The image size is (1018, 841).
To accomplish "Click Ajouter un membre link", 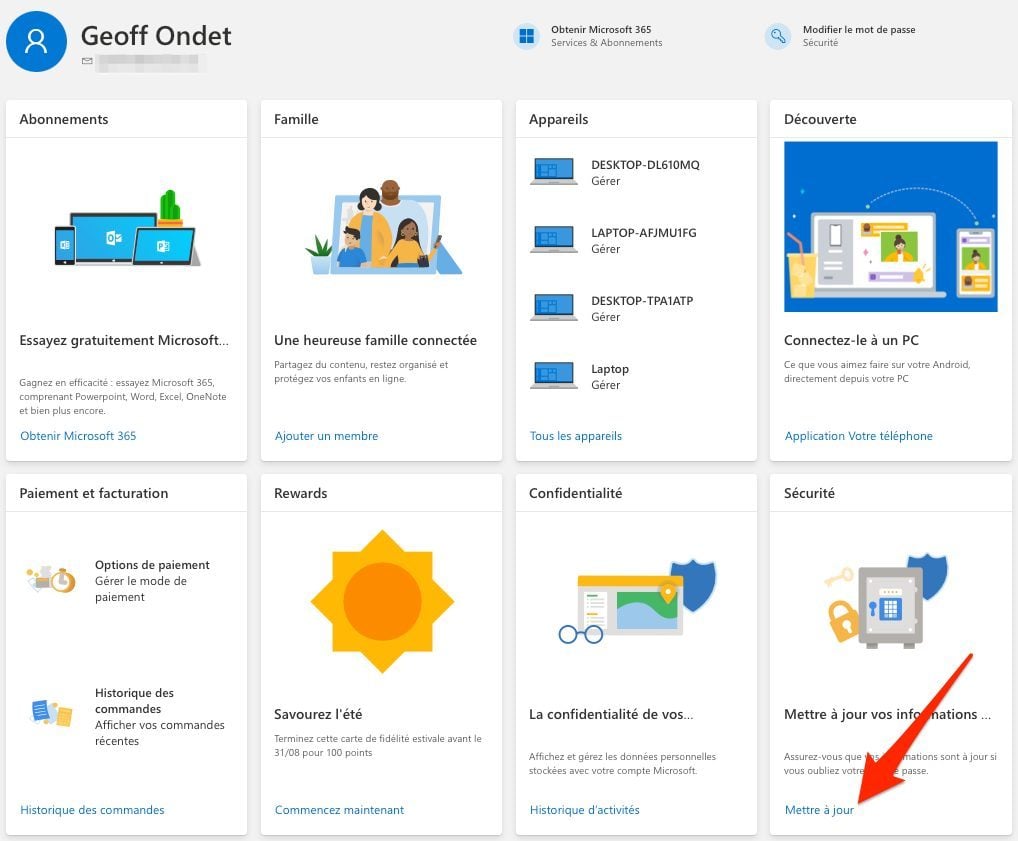I will [x=326, y=436].
